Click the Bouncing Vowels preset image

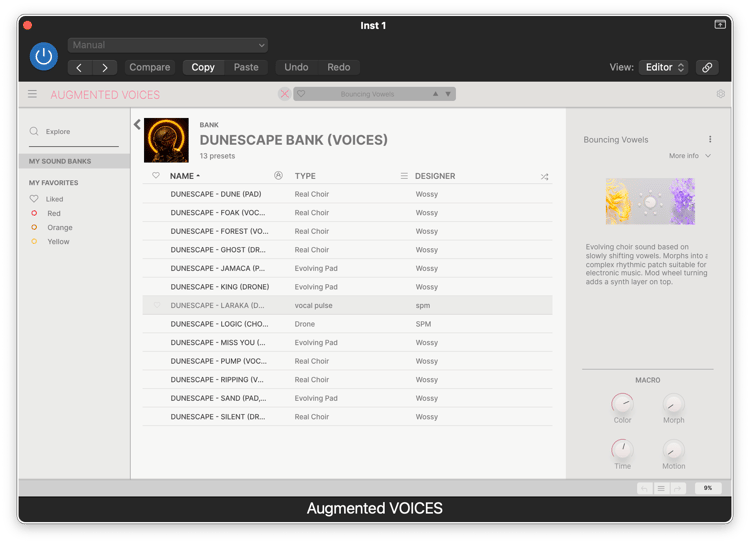[x=650, y=201]
